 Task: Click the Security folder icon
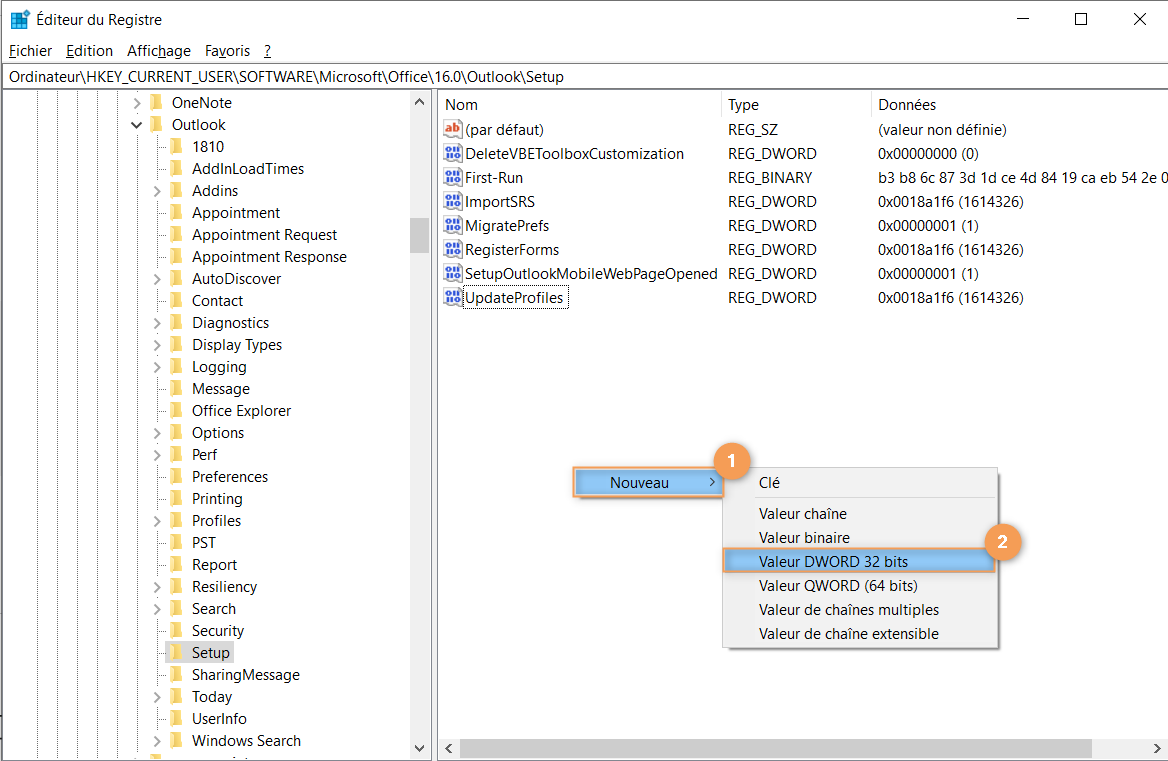click(x=177, y=630)
